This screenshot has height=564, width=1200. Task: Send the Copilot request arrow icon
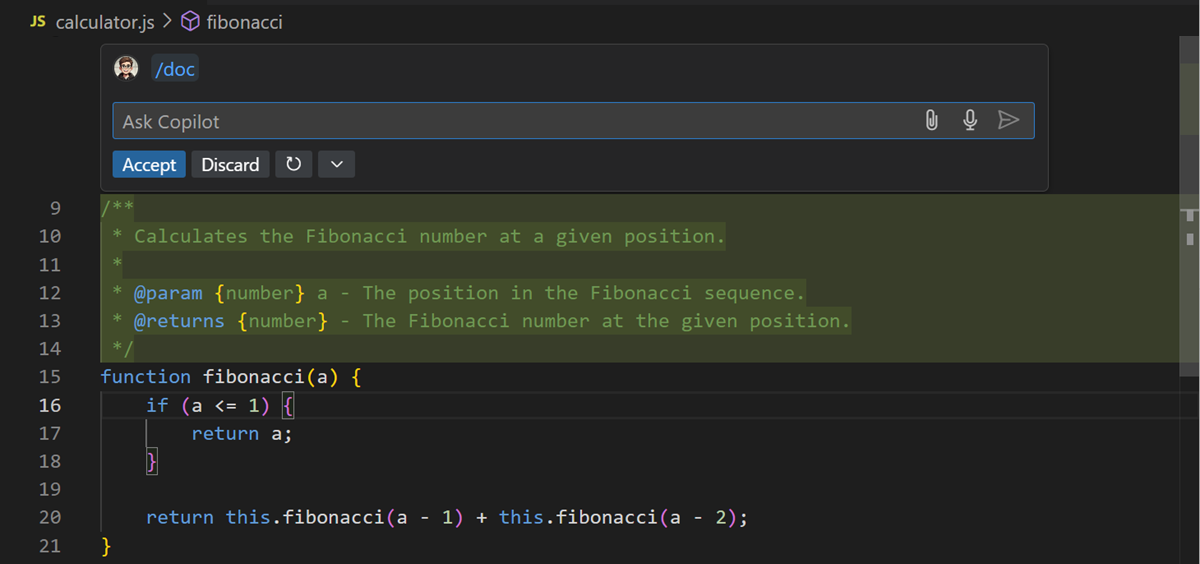1008,121
